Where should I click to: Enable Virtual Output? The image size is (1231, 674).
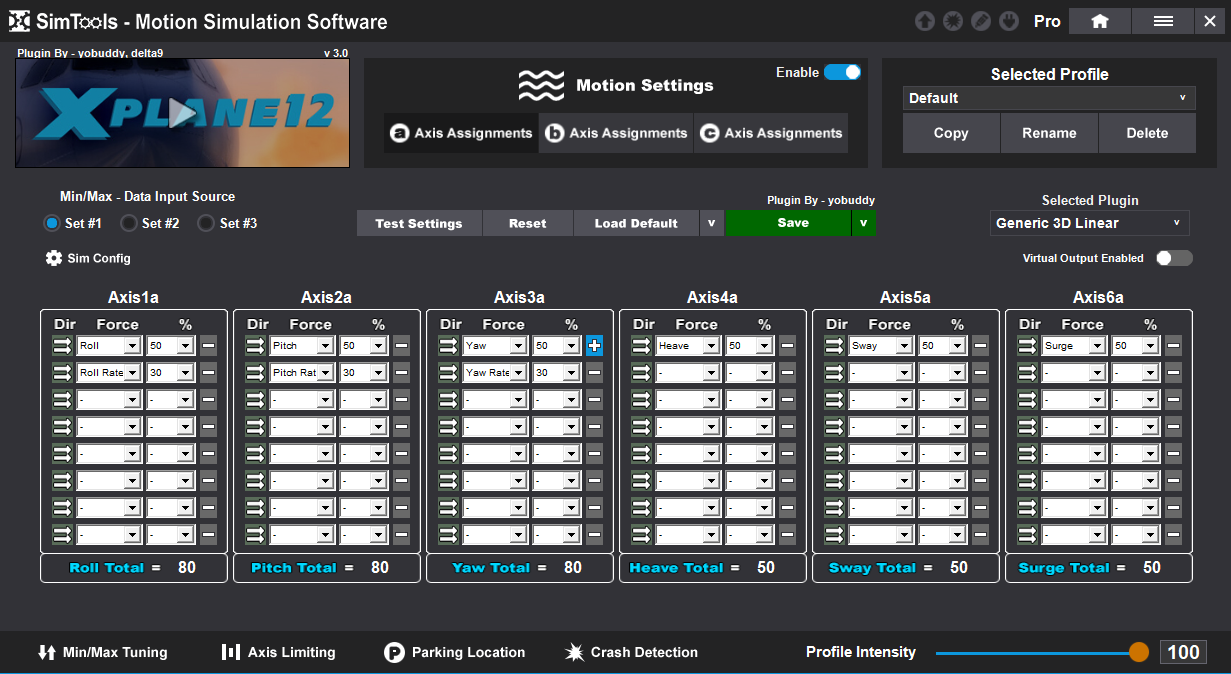1174,257
